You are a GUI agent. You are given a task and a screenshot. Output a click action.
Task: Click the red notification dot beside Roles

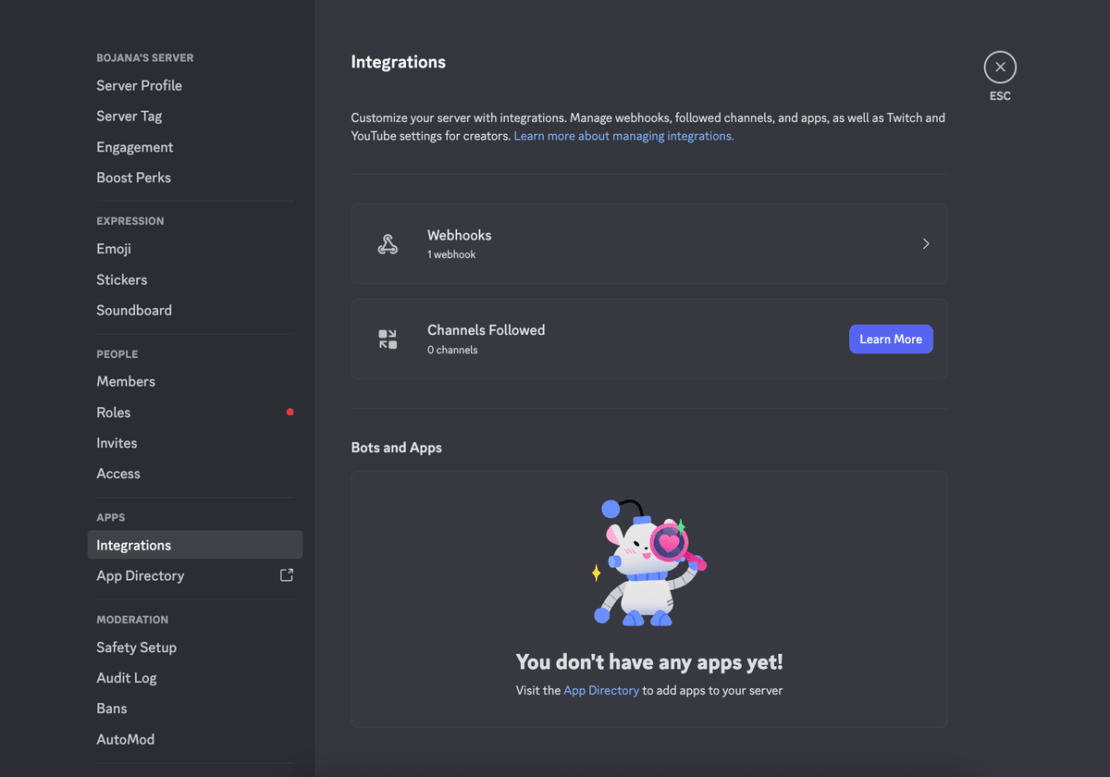coord(290,411)
